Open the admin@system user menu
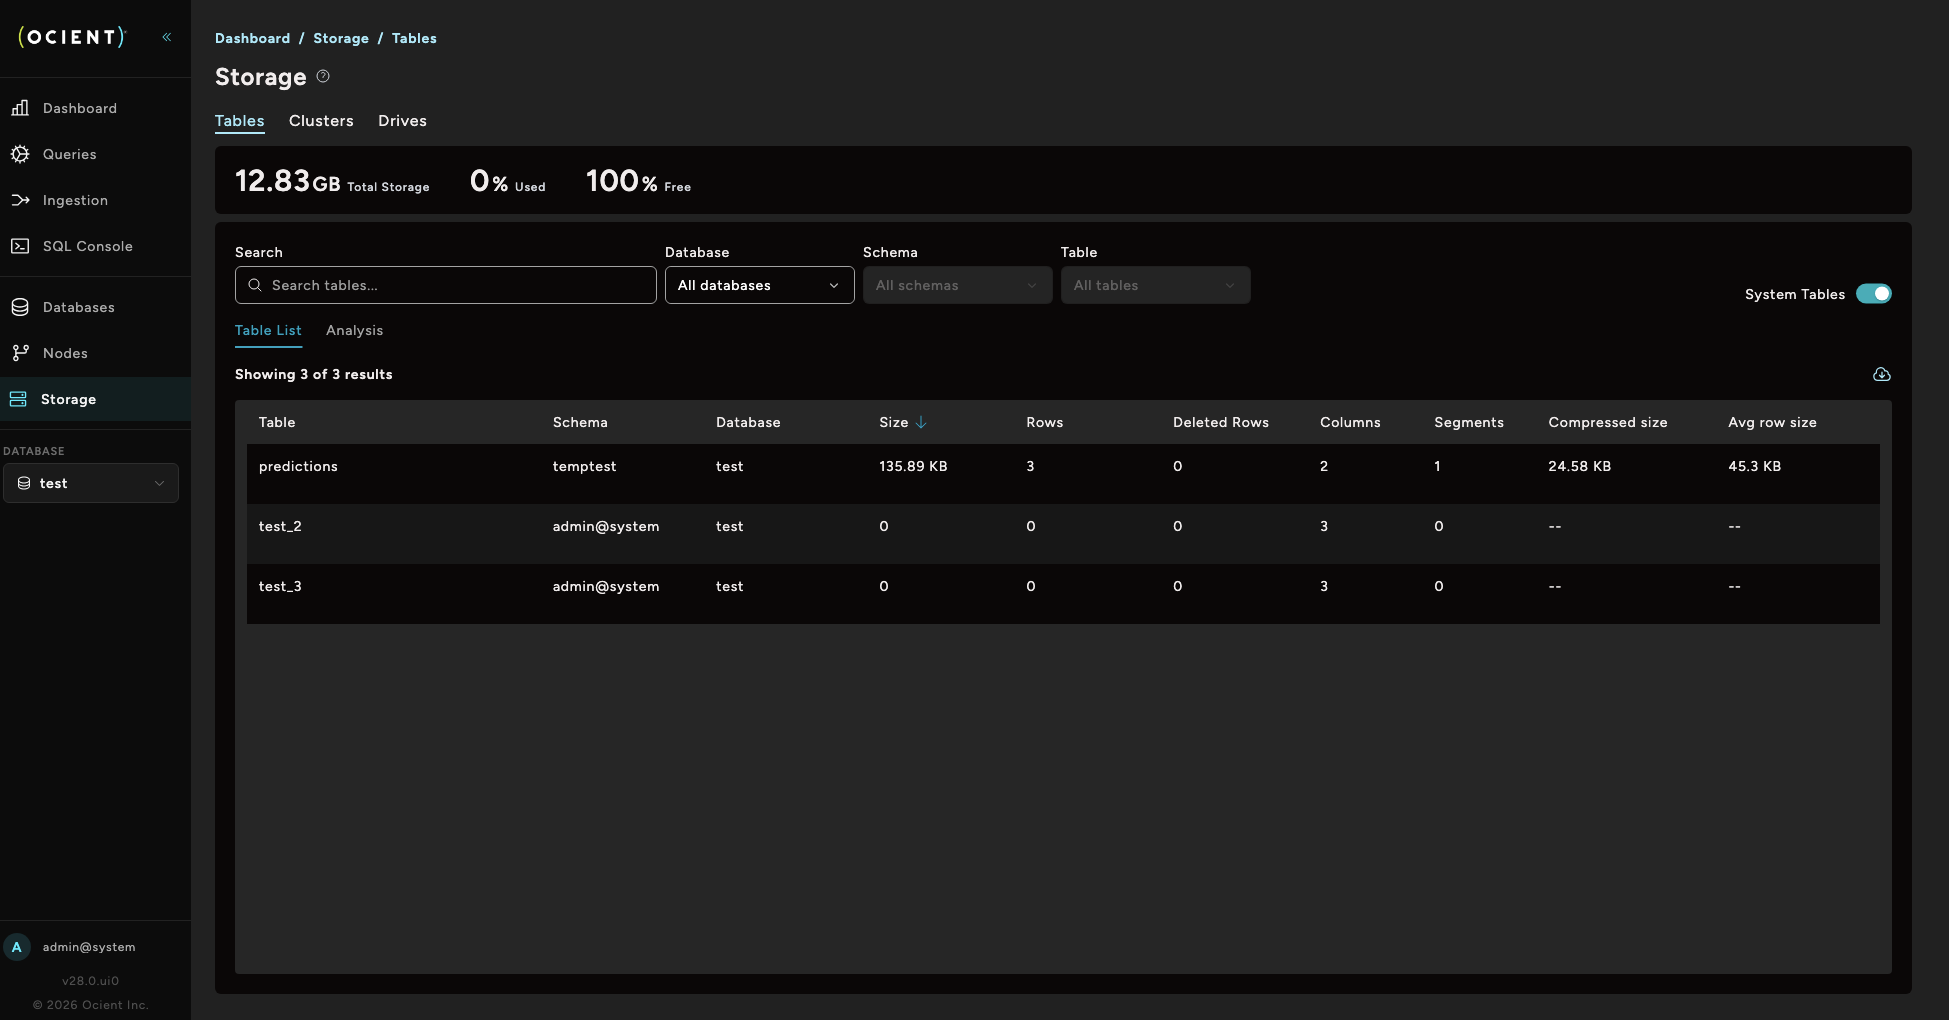This screenshot has height=1020, width=1949. tap(89, 947)
